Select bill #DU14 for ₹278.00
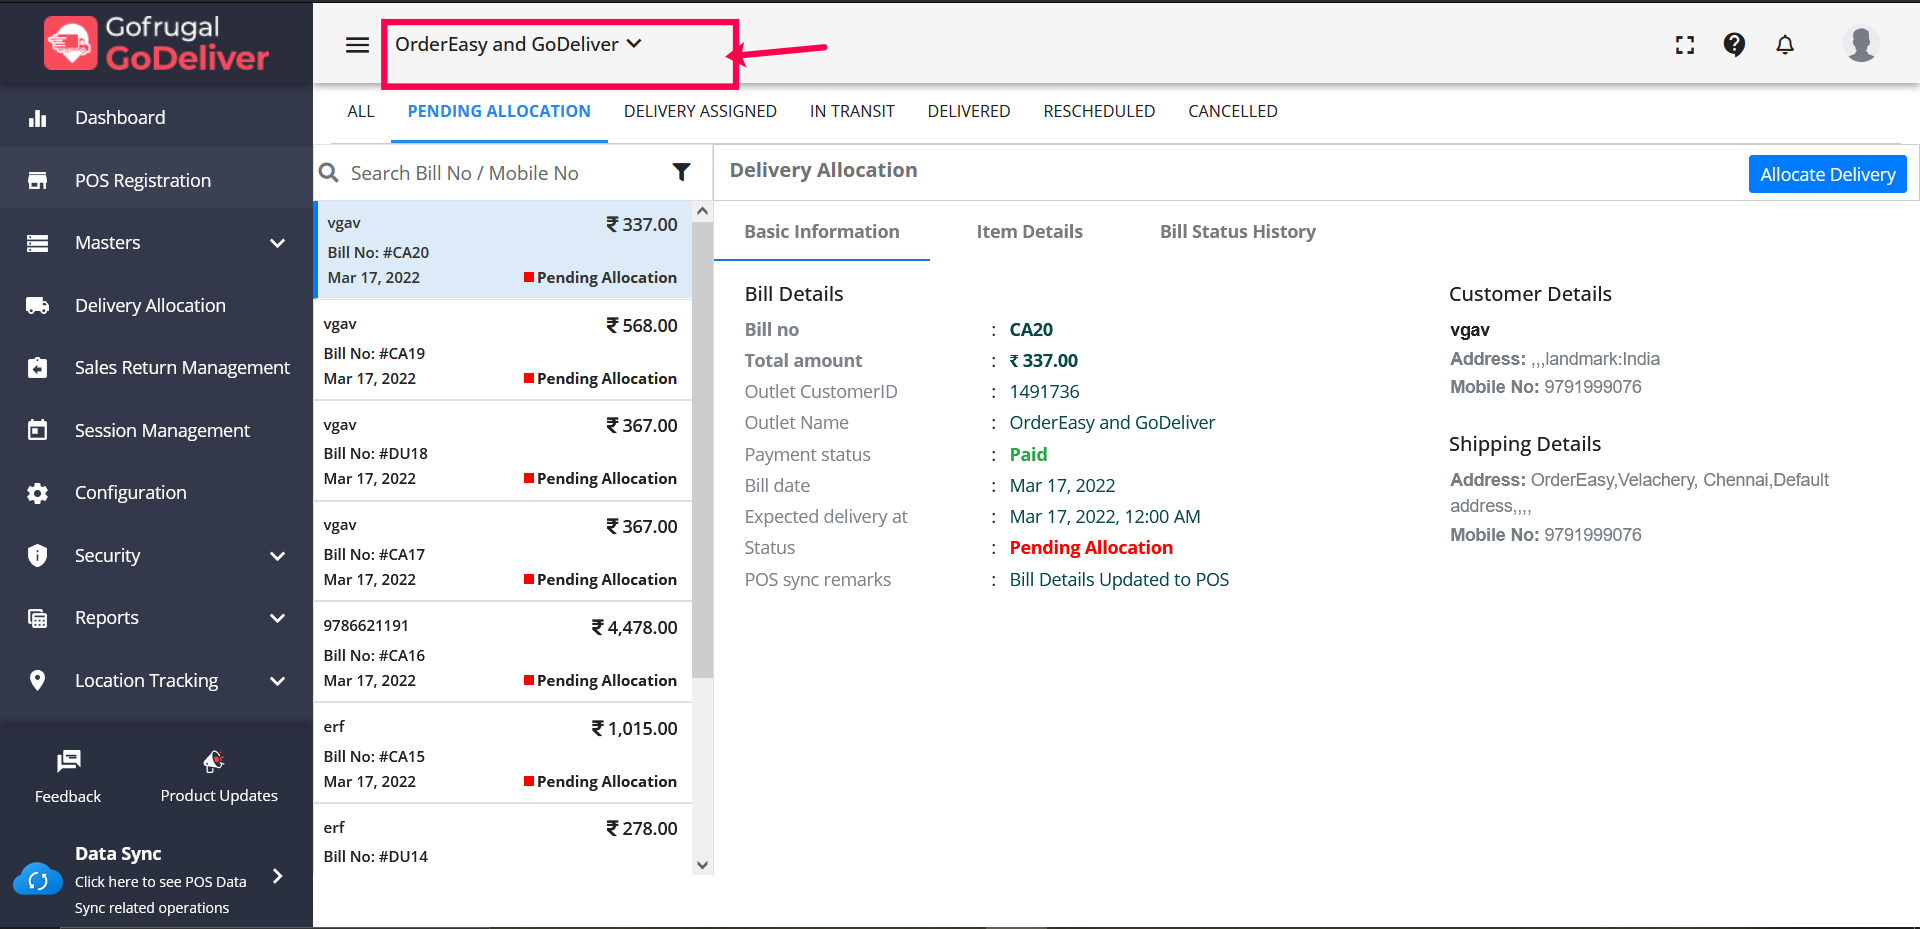 click(503, 840)
